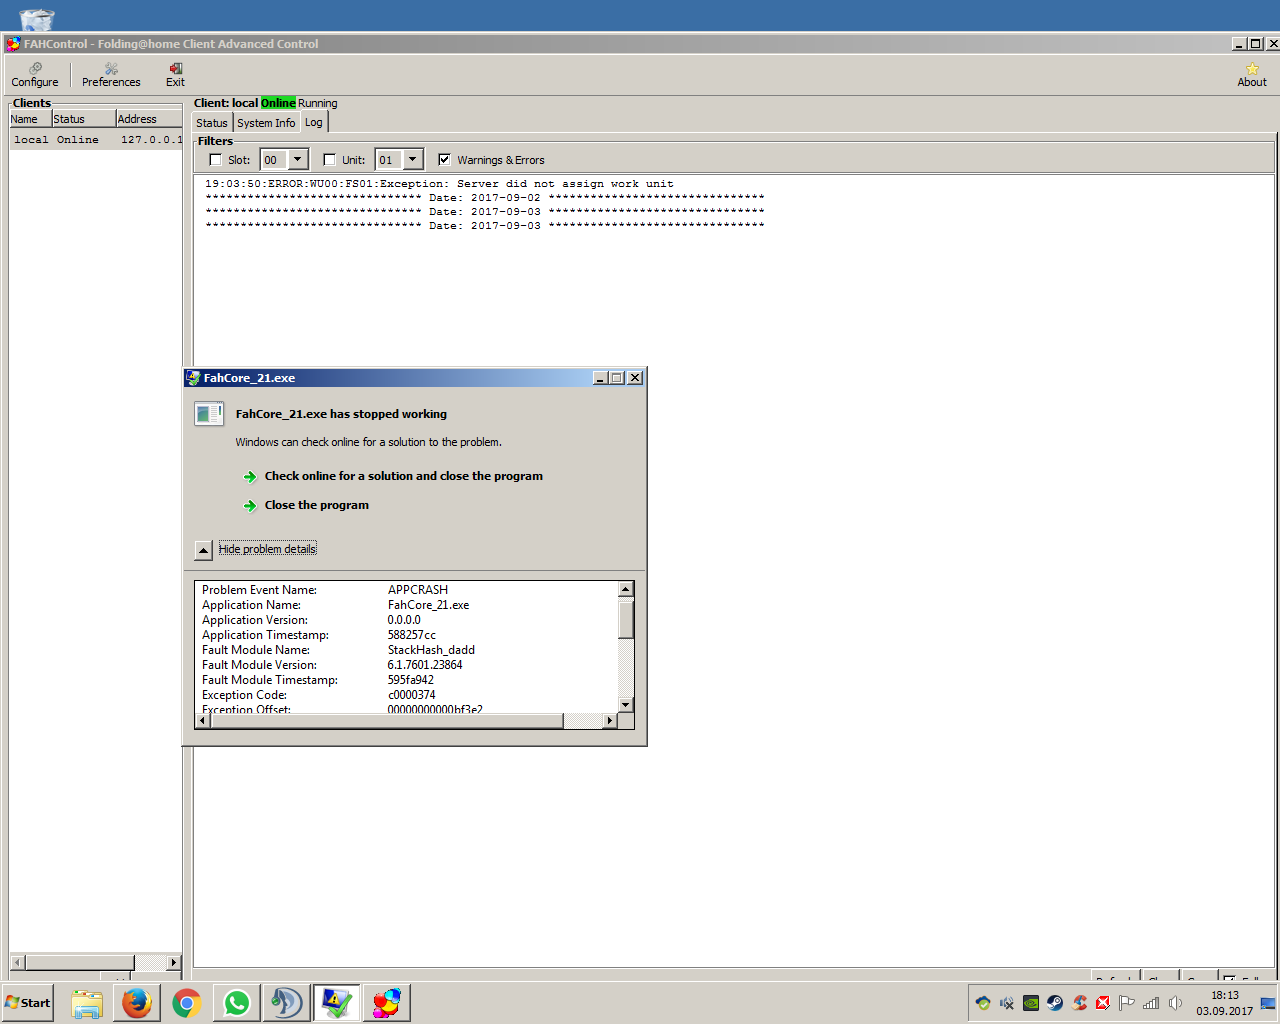Click the Name column header
The image size is (1280, 1024).
[30, 119]
